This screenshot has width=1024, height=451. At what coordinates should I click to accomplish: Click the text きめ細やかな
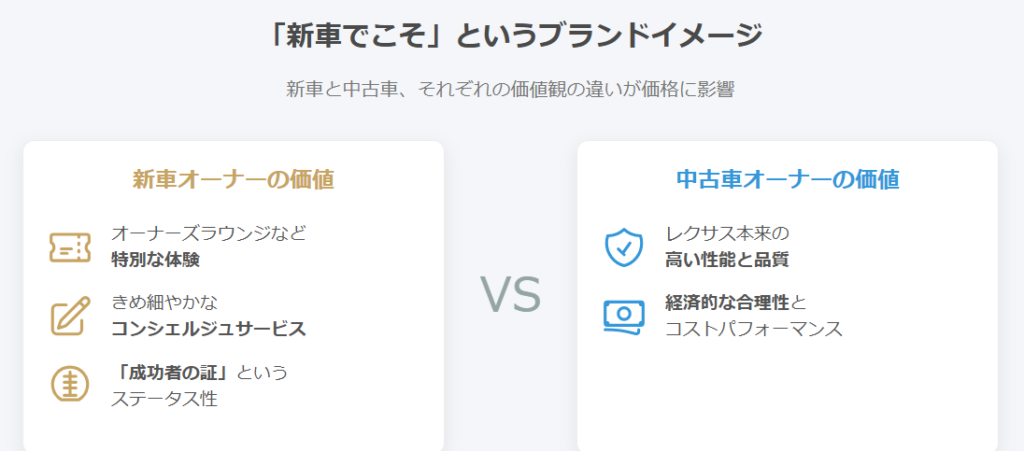tap(164, 302)
